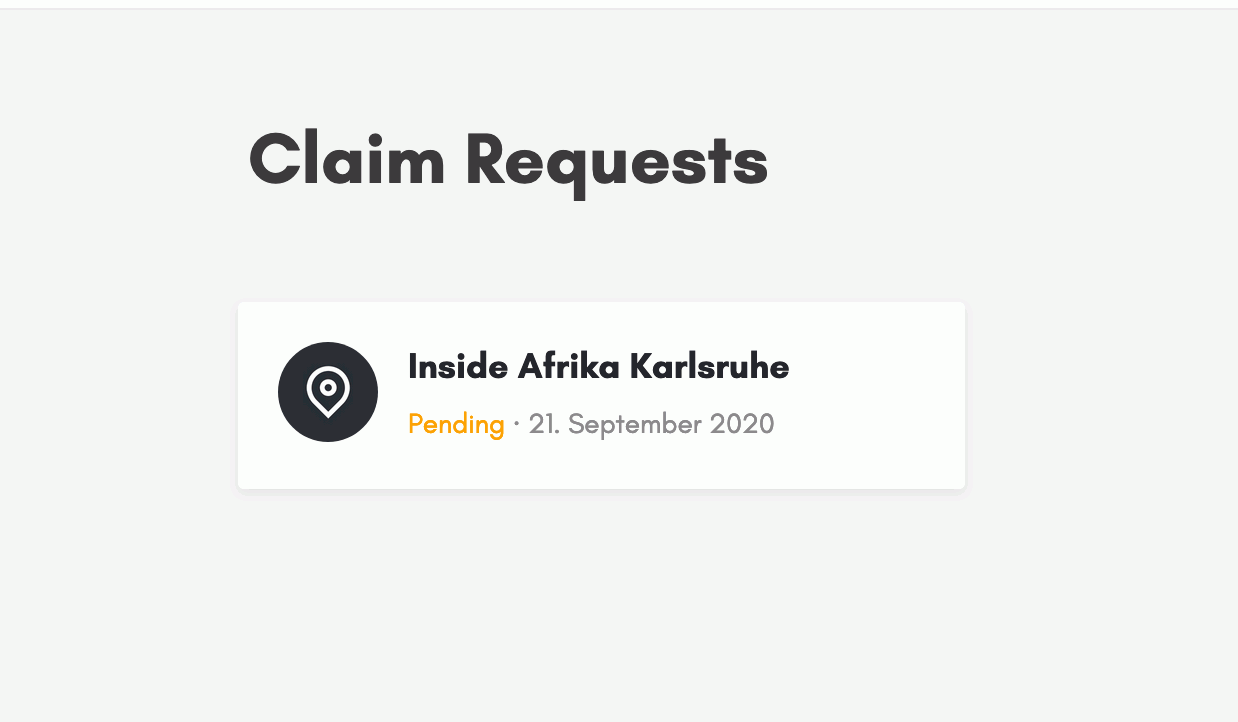Click the day number 21. in the date

pyautogui.click(x=544, y=424)
